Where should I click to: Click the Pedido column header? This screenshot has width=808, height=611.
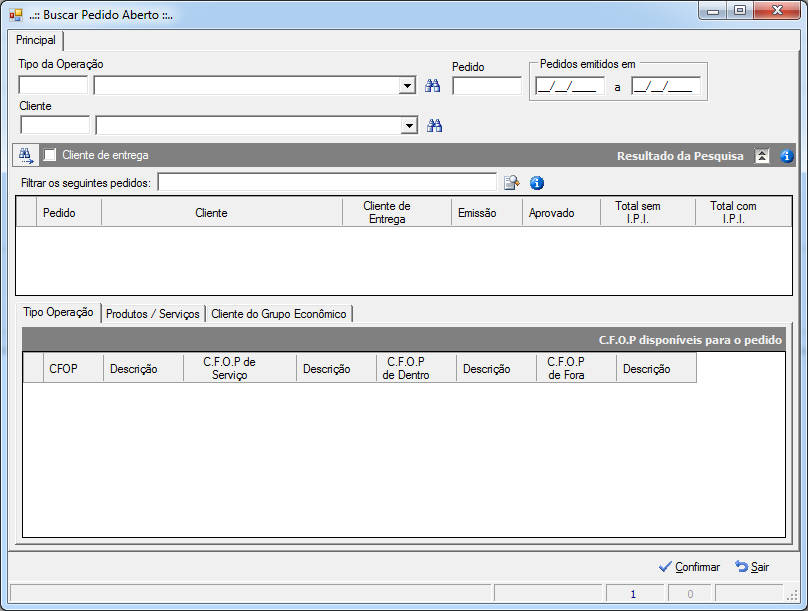pos(69,212)
